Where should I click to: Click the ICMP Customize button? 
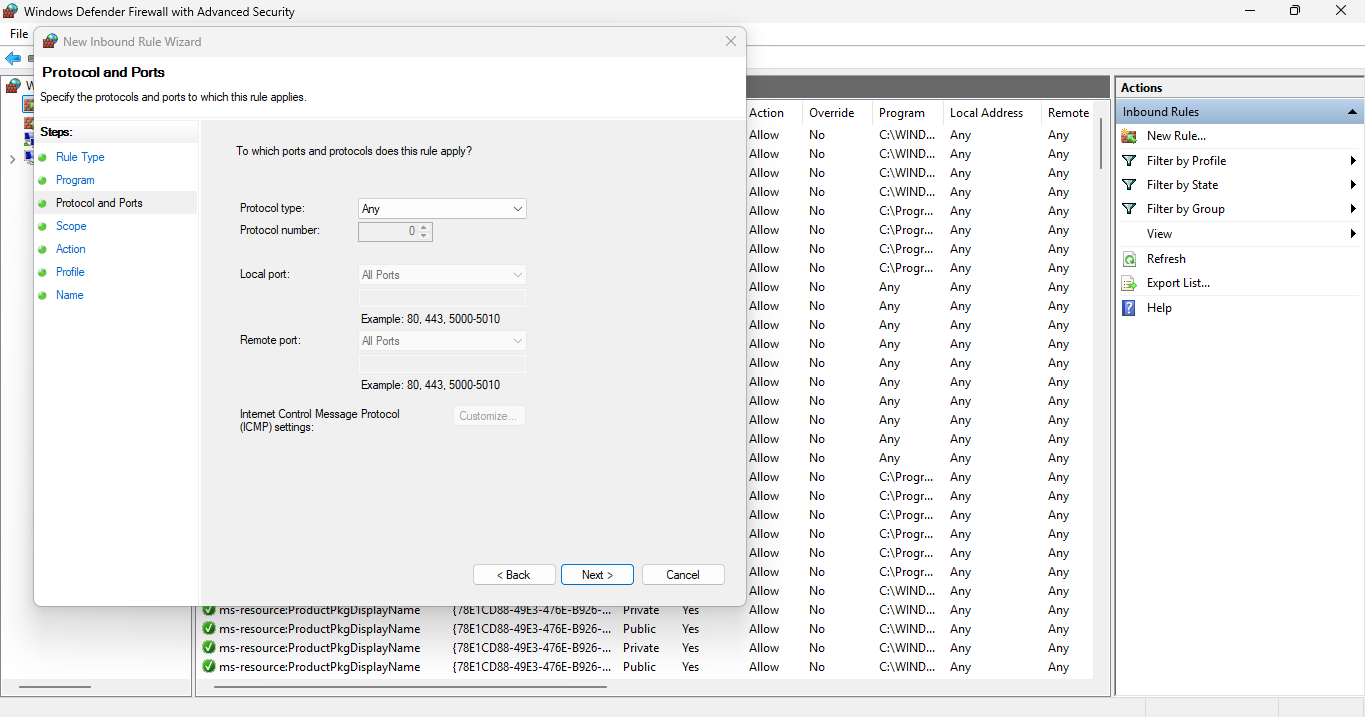[x=489, y=416]
